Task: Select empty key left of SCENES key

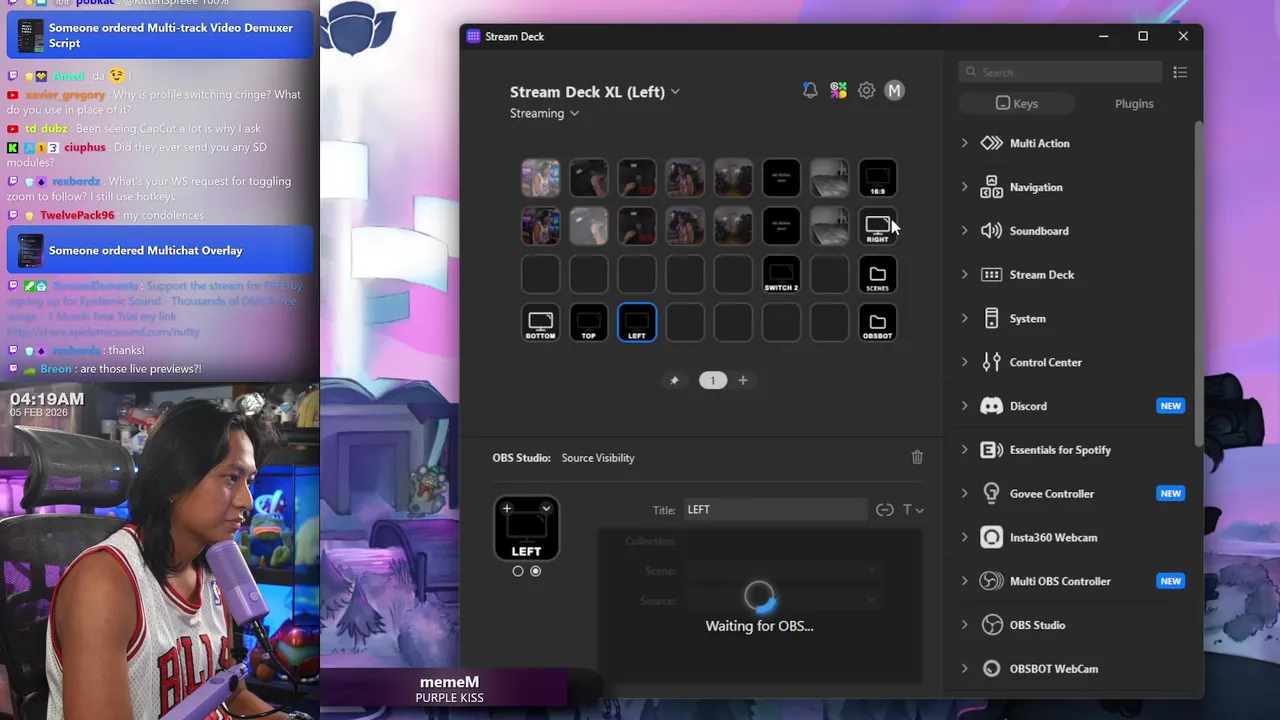Action: coord(830,274)
